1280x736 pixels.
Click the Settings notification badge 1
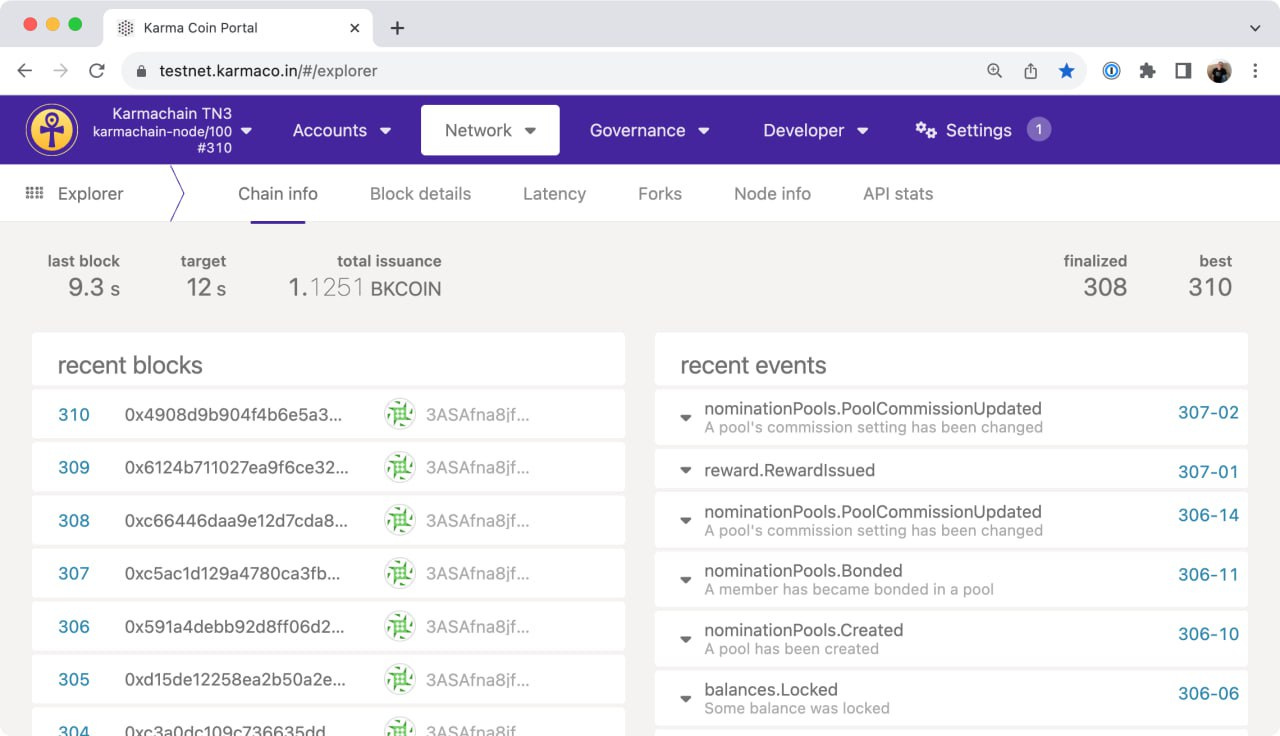(1039, 129)
